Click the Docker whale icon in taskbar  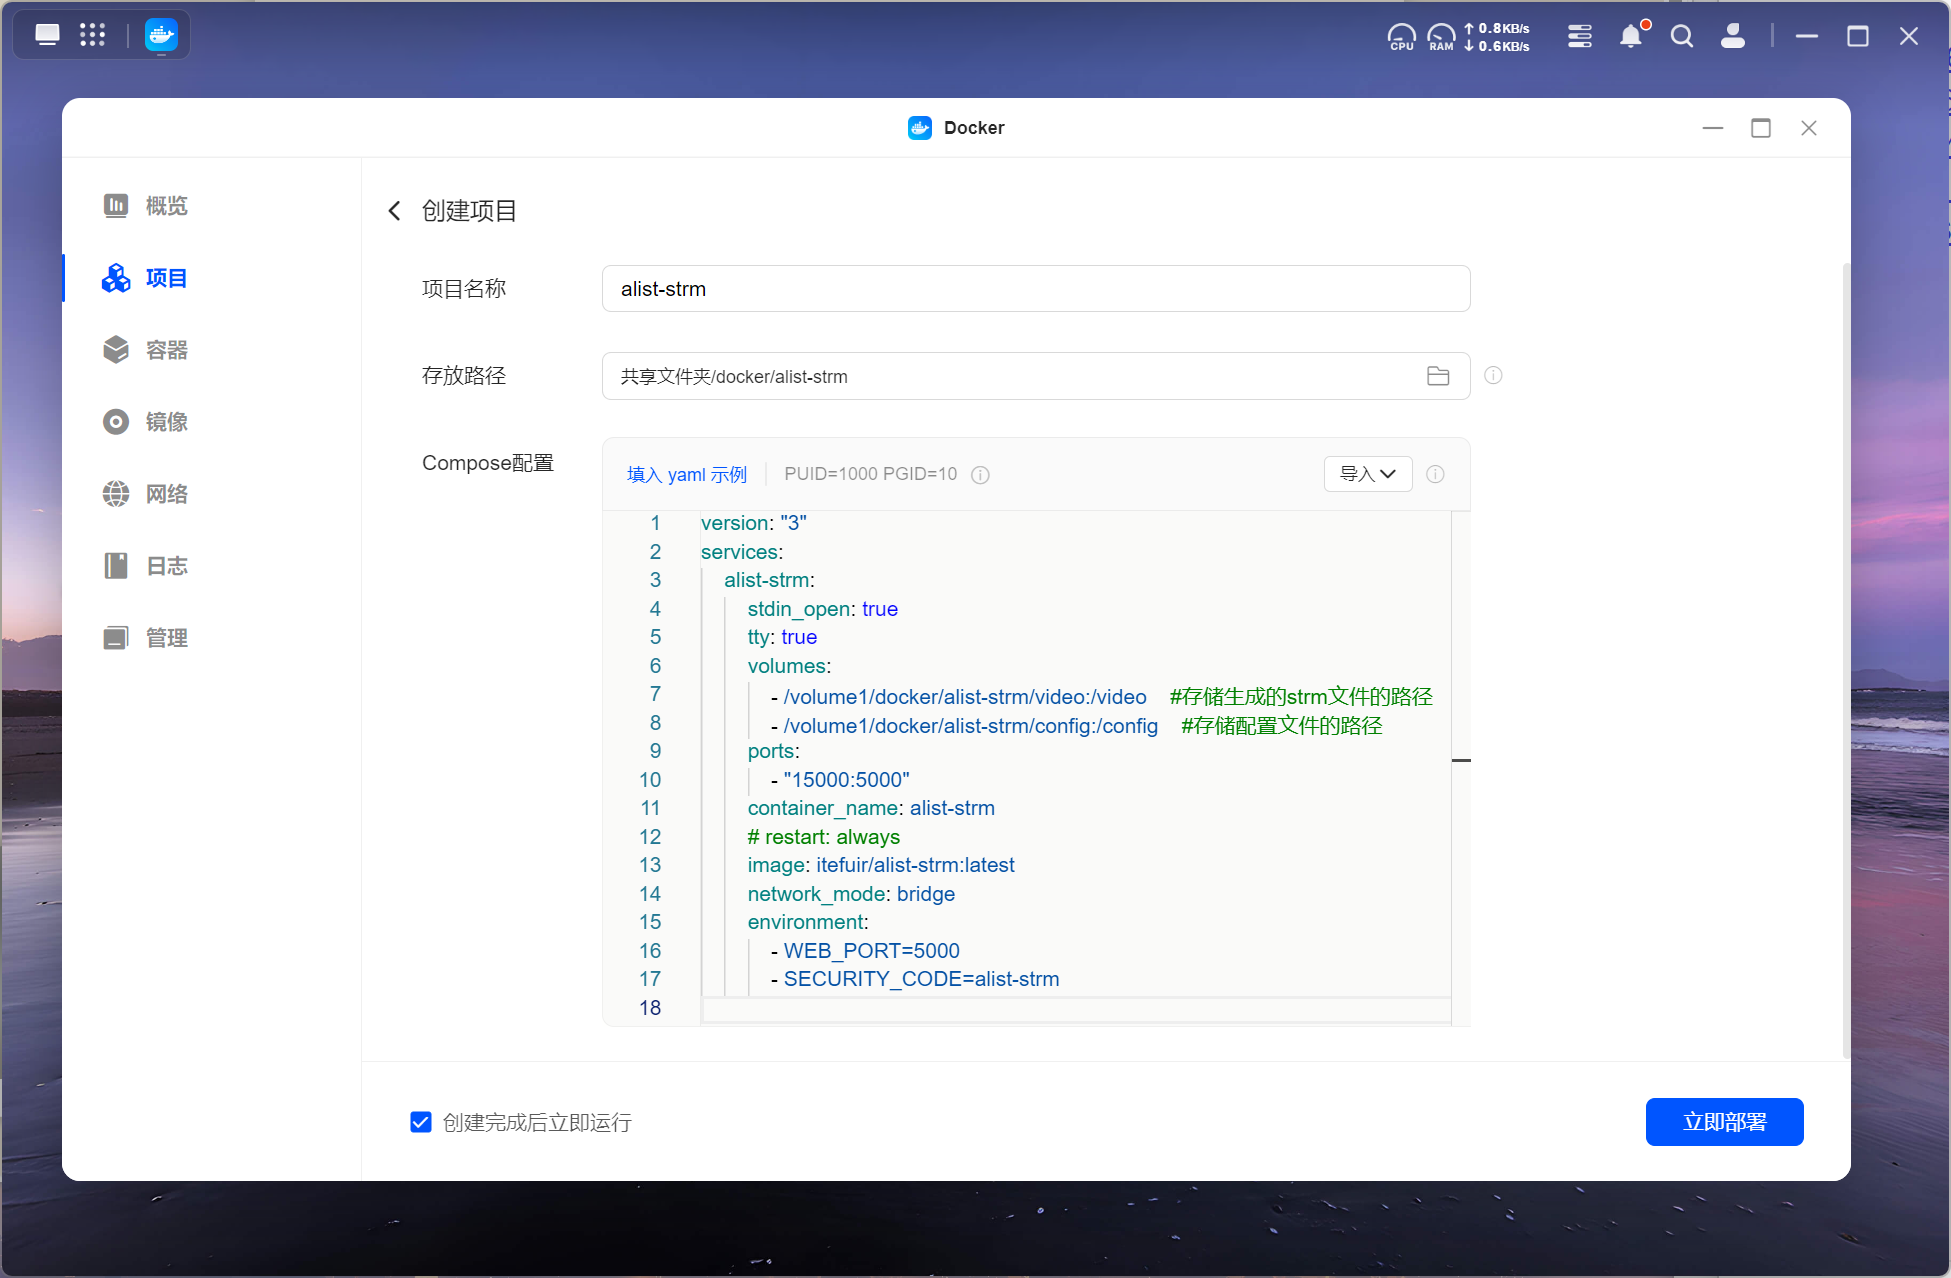coord(160,35)
